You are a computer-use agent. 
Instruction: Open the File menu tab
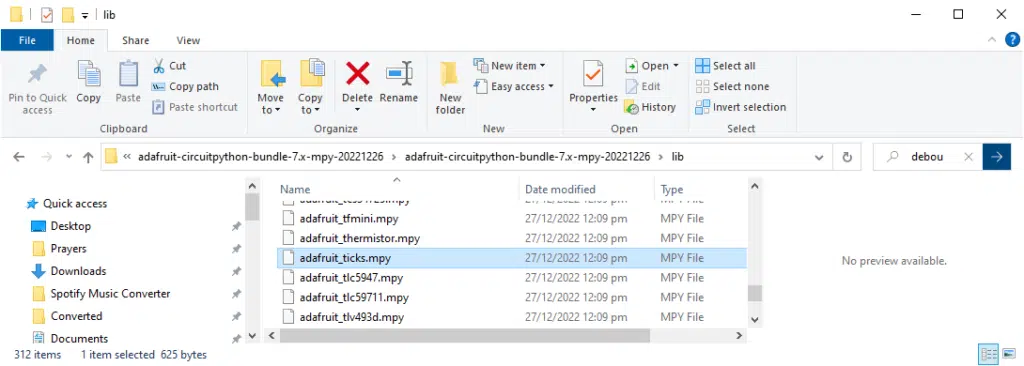[x=27, y=41]
